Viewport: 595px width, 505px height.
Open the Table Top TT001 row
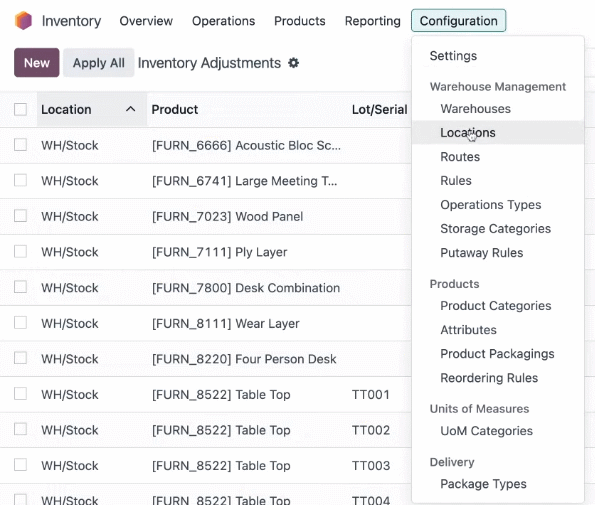[206, 395]
